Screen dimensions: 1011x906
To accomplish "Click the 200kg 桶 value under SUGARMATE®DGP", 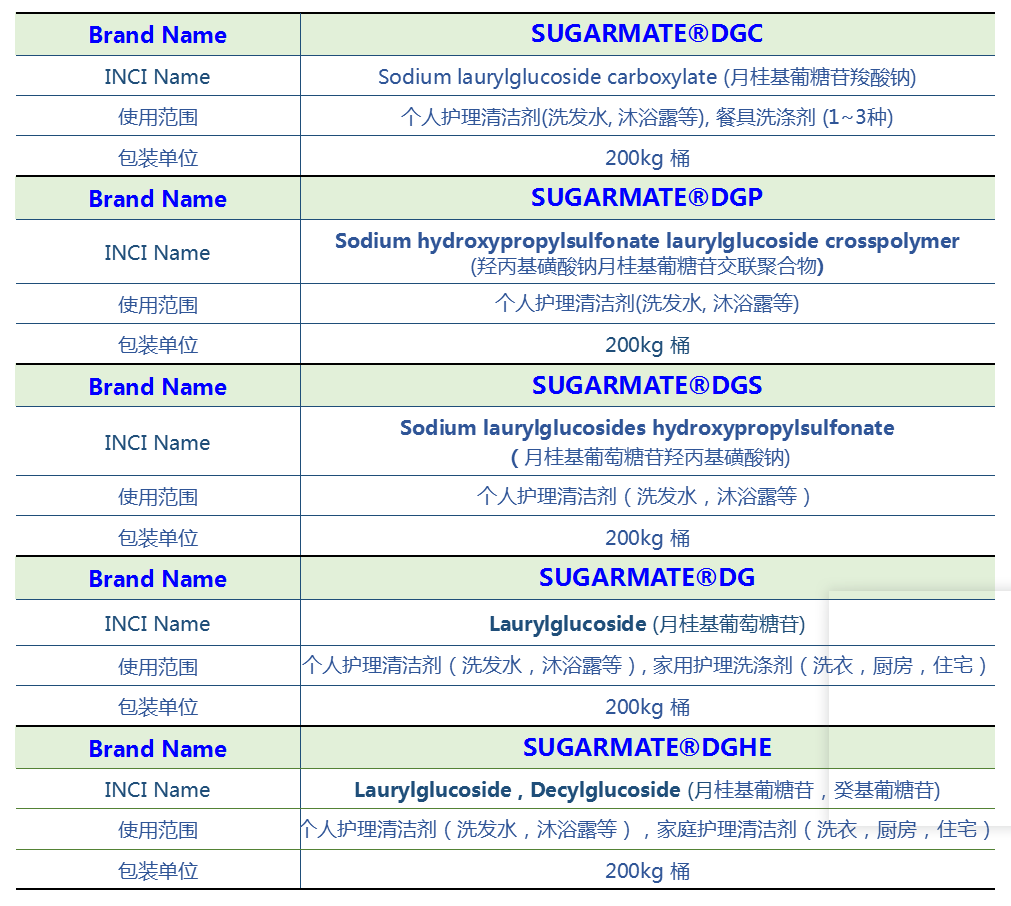I will 647,345.
